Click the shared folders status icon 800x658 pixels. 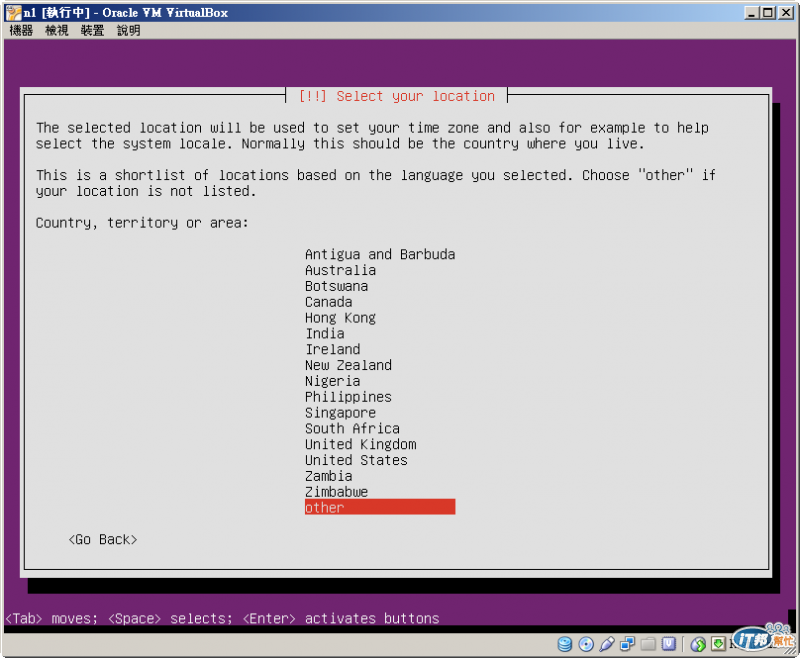tap(648, 644)
